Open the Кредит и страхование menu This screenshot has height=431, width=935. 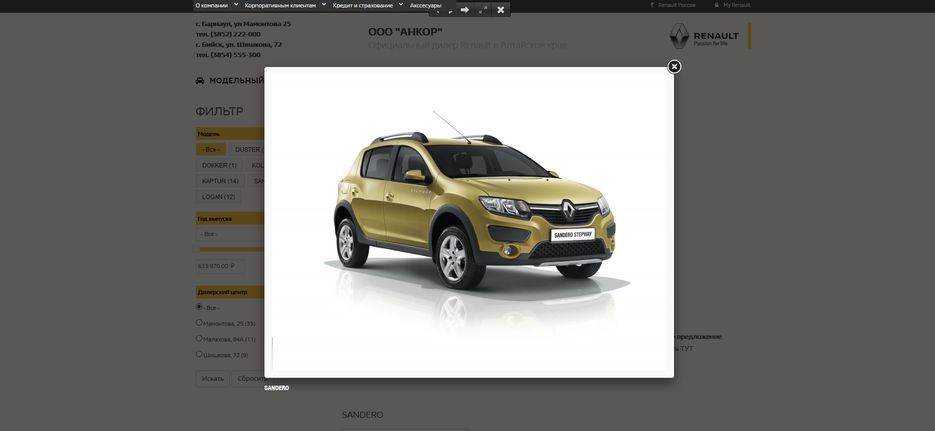pos(363,5)
